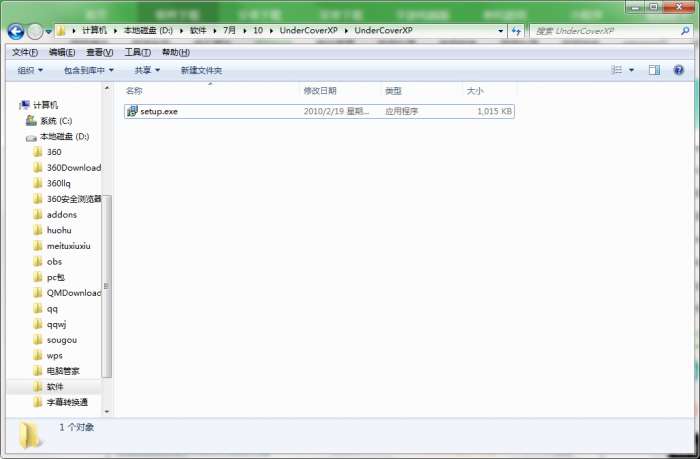This screenshot has height=459, width=700.
Task: Click in the 搜索 UnderCoverXP search box
Action: [x=605, y=31]
